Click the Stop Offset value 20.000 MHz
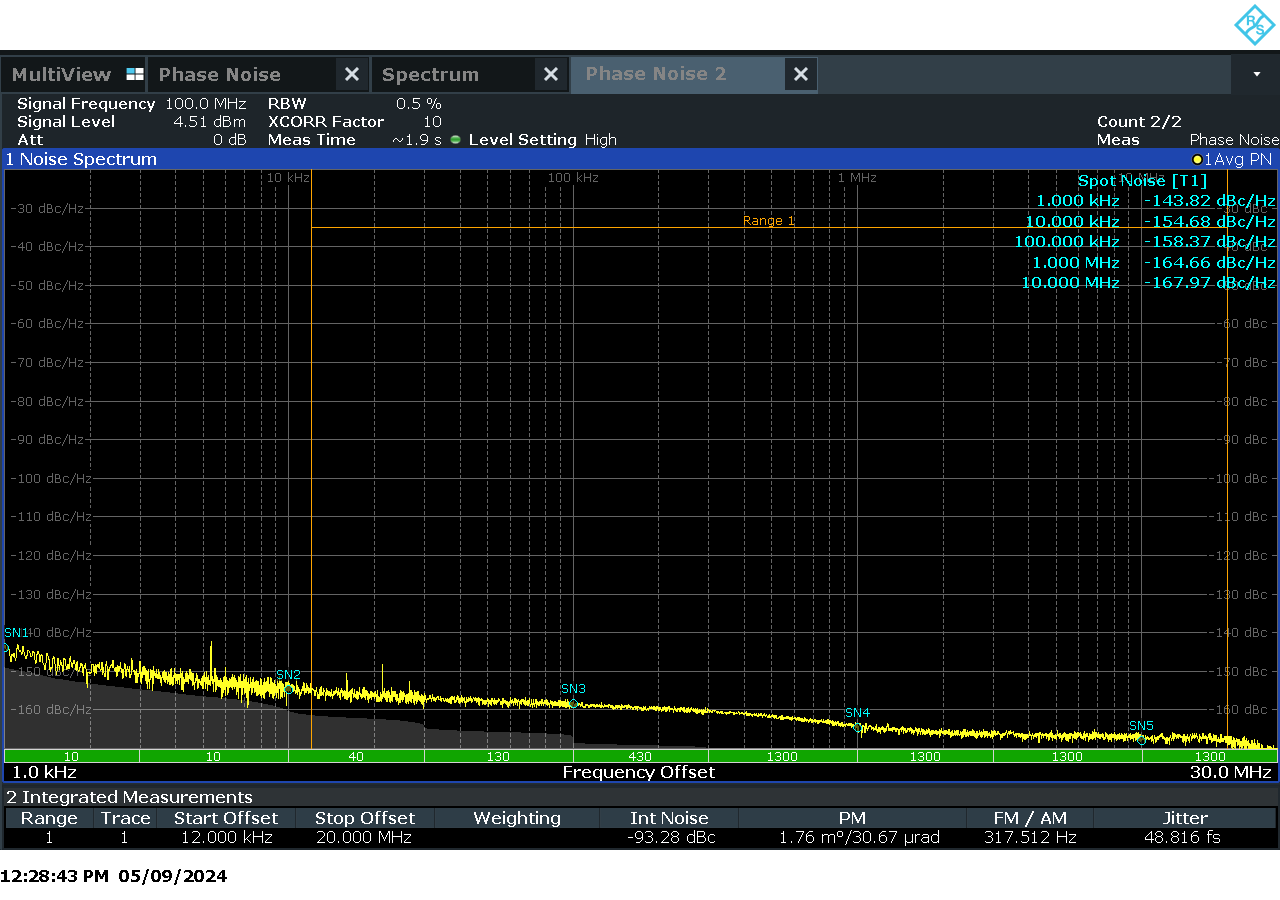 click(x=366, y=837)
